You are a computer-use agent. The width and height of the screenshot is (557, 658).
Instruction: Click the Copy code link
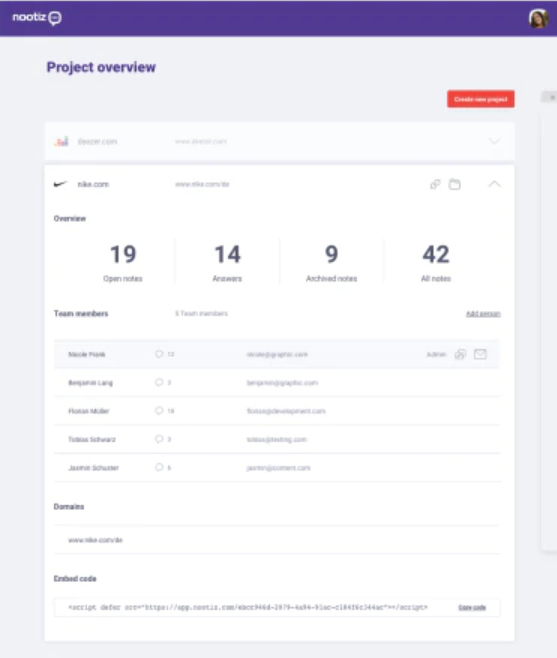tap(472, 607)
